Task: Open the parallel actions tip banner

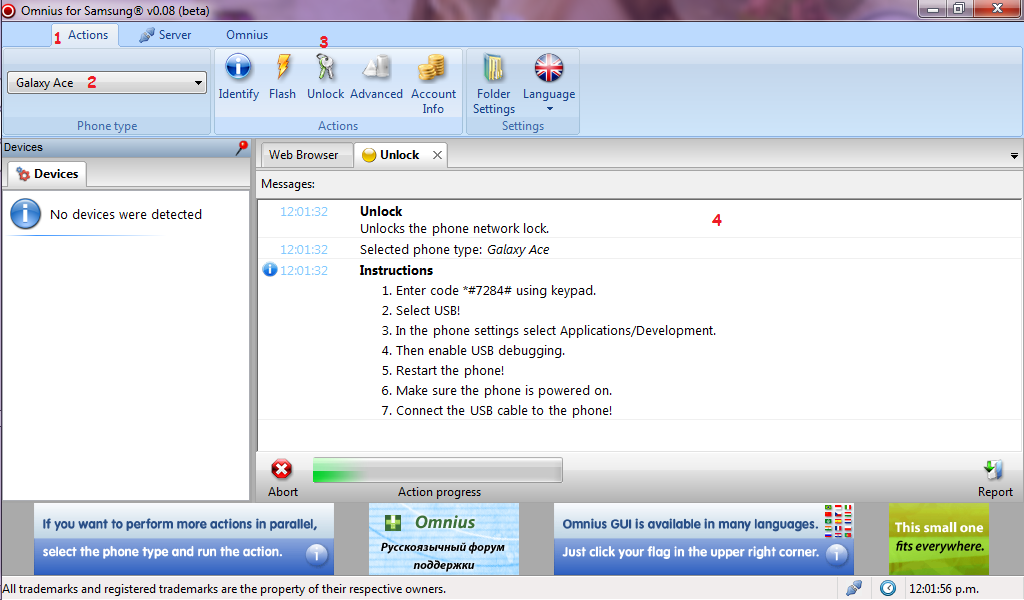Action: pyautogui.click(x=184, y=539)
